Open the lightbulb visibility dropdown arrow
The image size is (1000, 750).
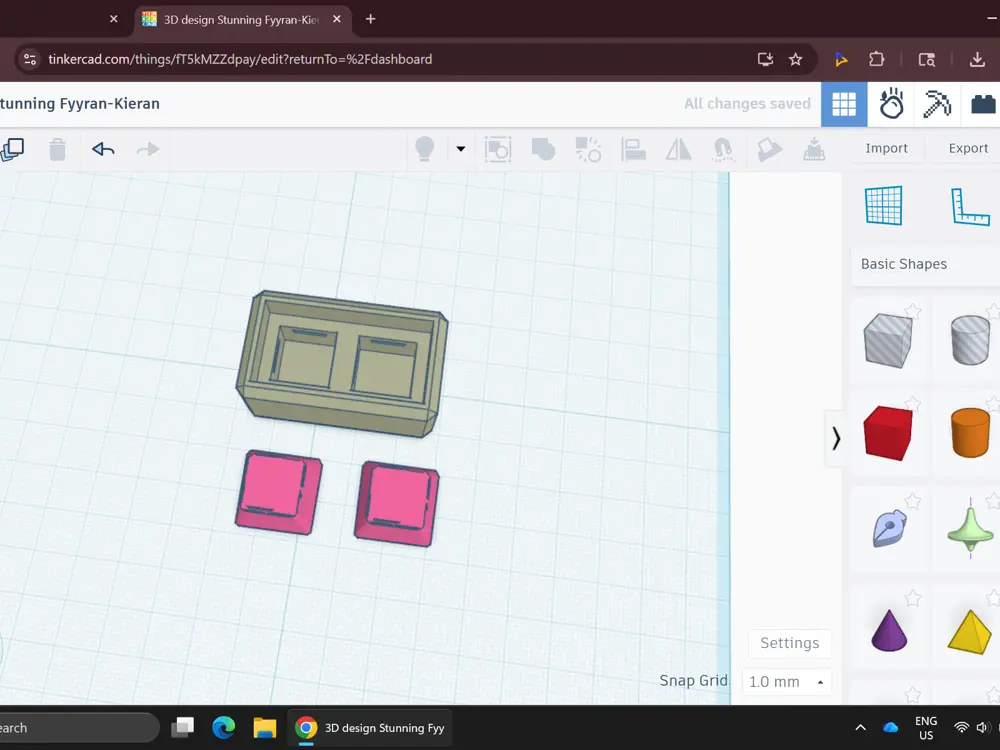click(460, 149)
